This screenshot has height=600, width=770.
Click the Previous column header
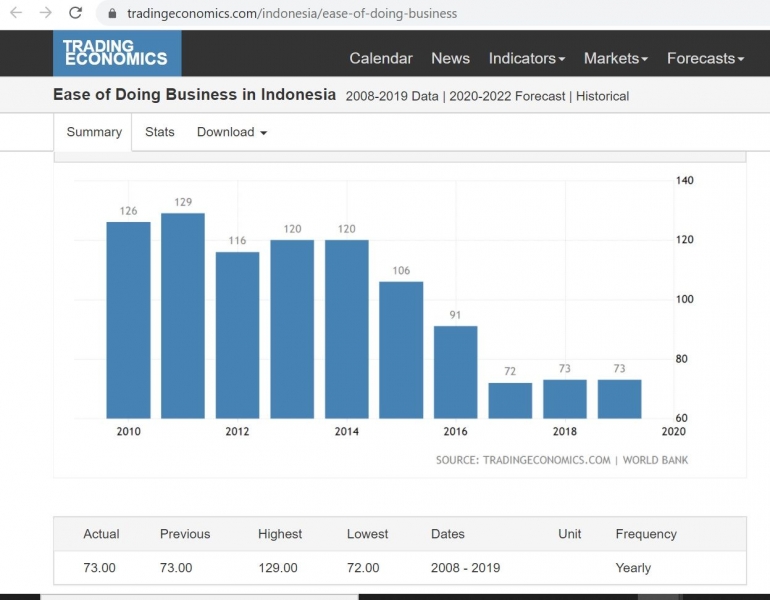point(185,534)
